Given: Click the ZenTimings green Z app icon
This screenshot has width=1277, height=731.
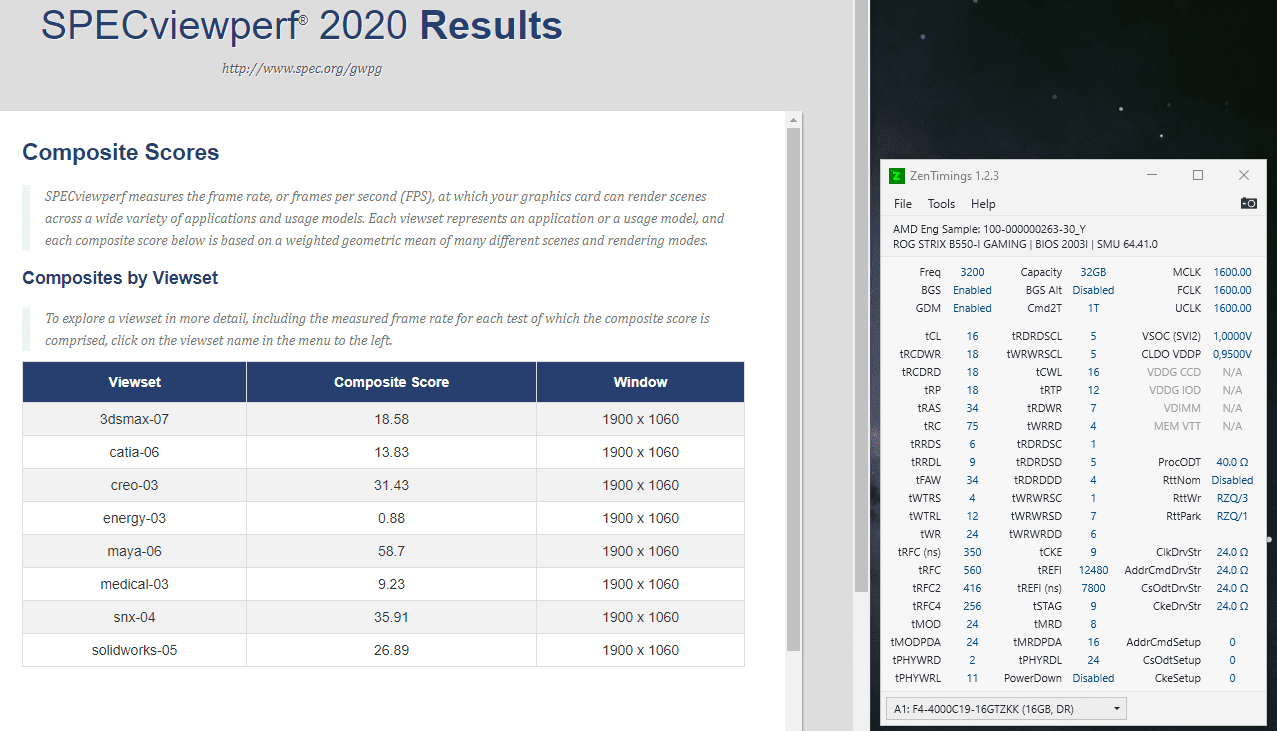Looking at the screenshot, I should (897, 176).
